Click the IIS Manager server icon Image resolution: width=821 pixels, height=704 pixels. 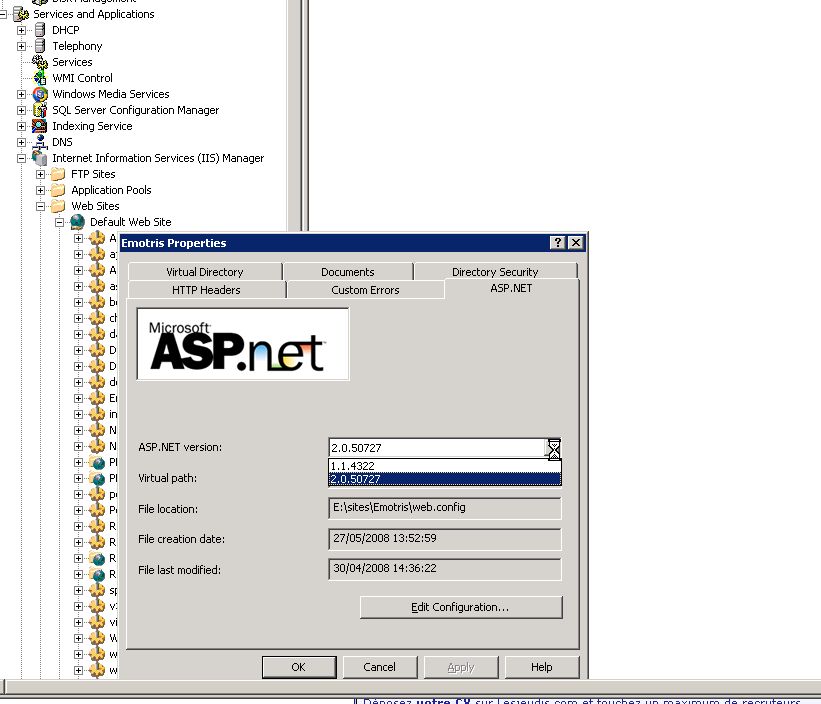(x=40, y=158)
